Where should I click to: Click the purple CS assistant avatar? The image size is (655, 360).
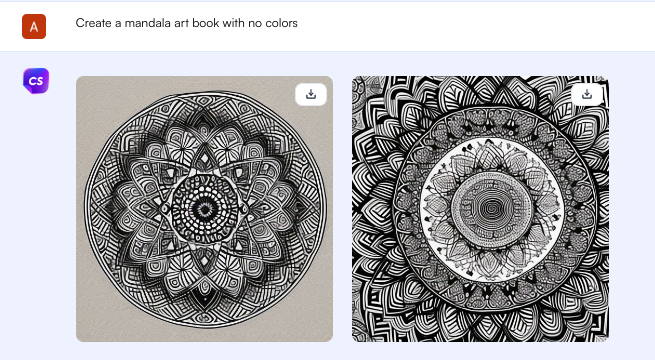[36, 81]
